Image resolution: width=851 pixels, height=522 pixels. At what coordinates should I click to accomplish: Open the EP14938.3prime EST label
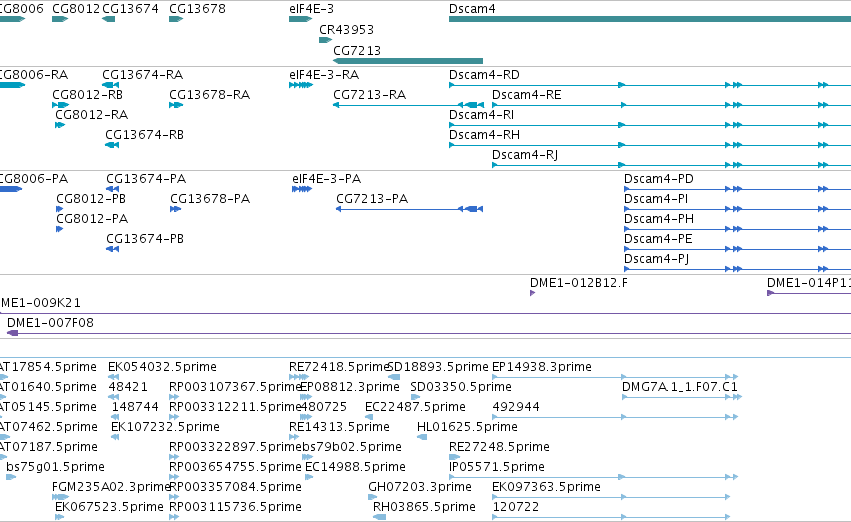[x=542, y=367]
